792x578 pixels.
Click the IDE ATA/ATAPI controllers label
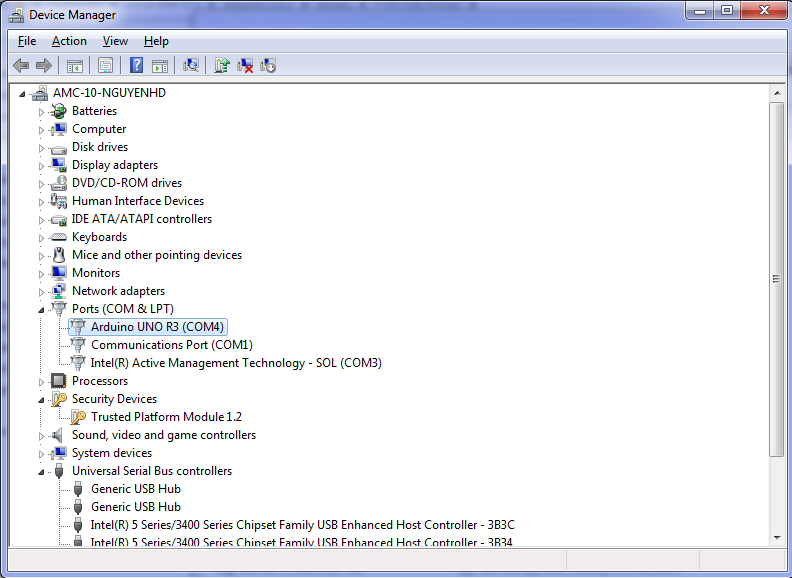[141, 219]
